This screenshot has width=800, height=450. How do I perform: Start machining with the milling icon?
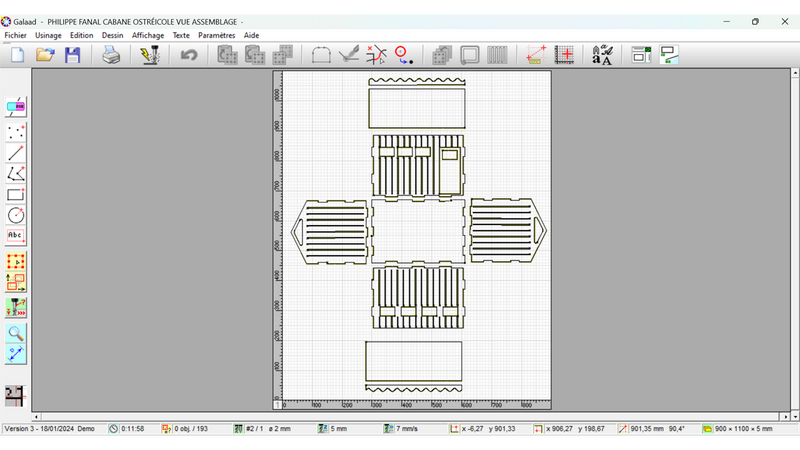tap(150, 56)
